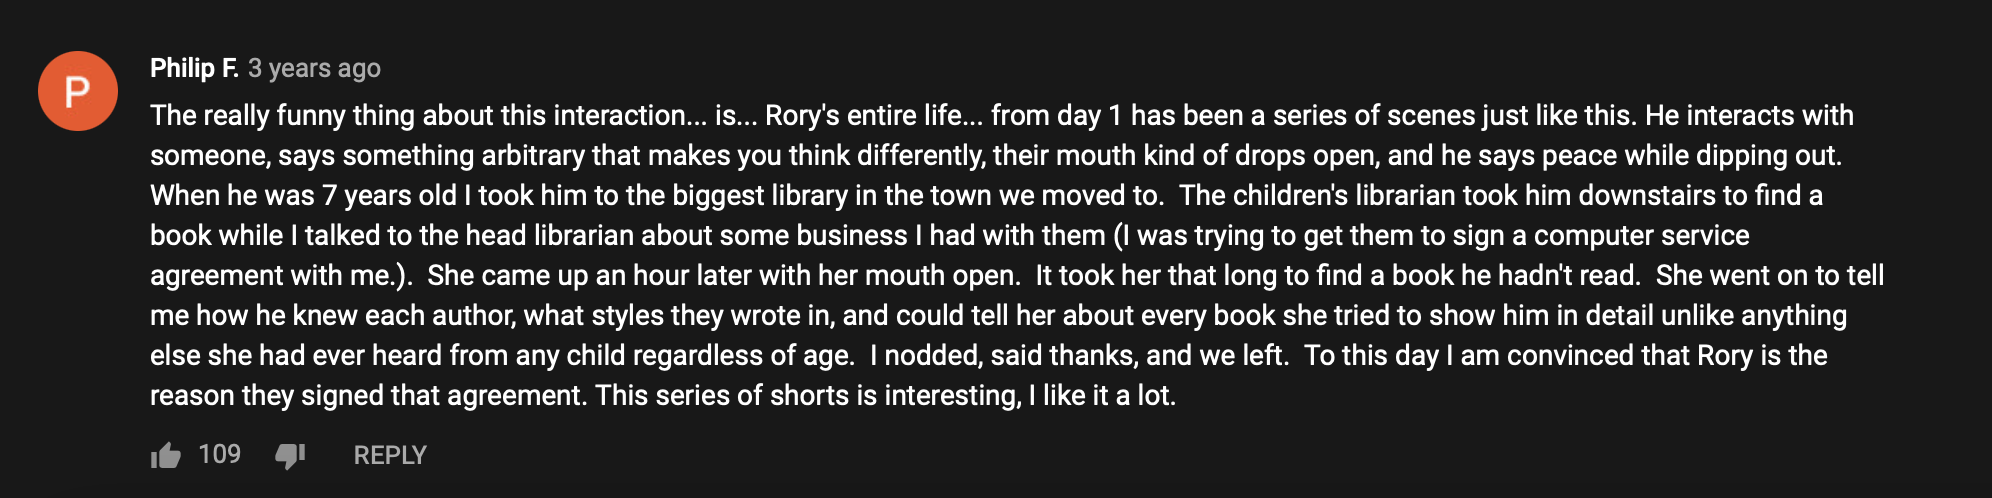Dislike the comment with thumbs down icon
This screenshot has height=498, width=1992.
290,456
